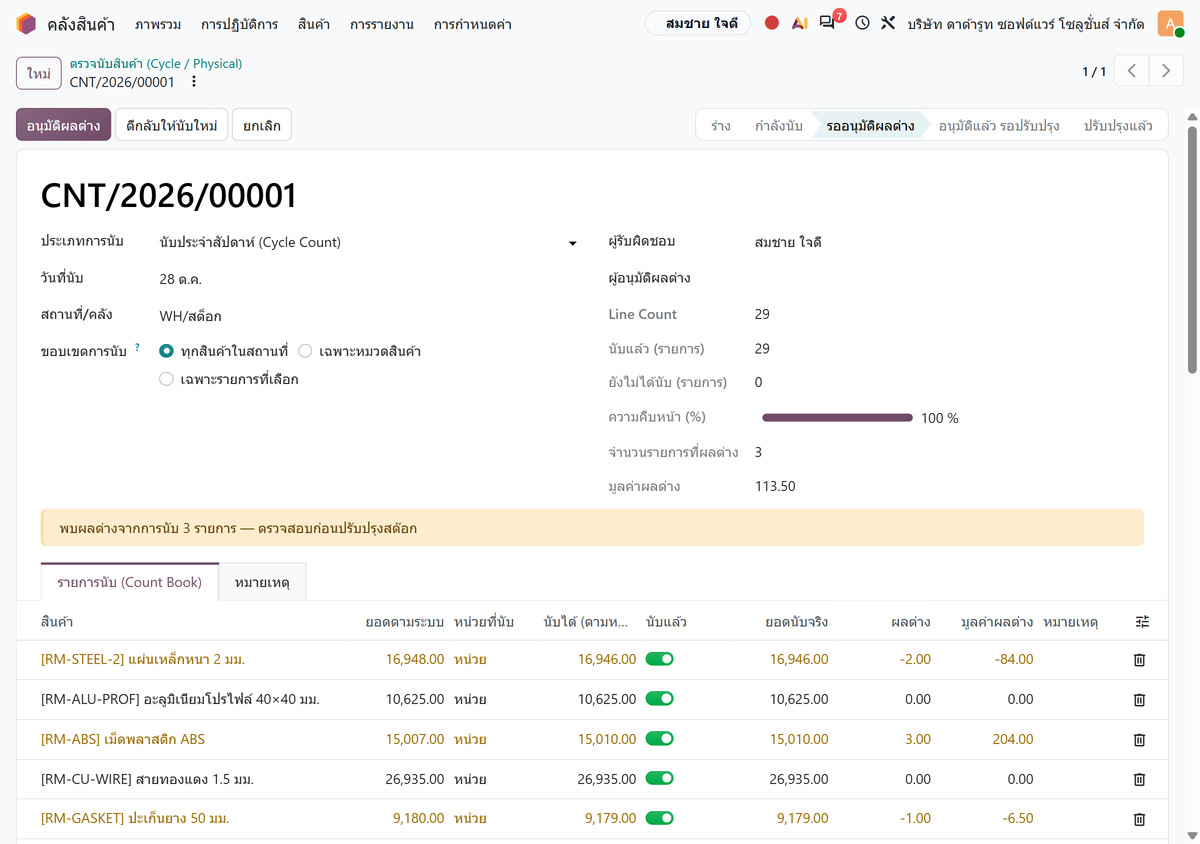This screenshot has width=1200, height=844.
Task: Click the 'อนุมัติผลต่าง' button
Action: point(63,125)
